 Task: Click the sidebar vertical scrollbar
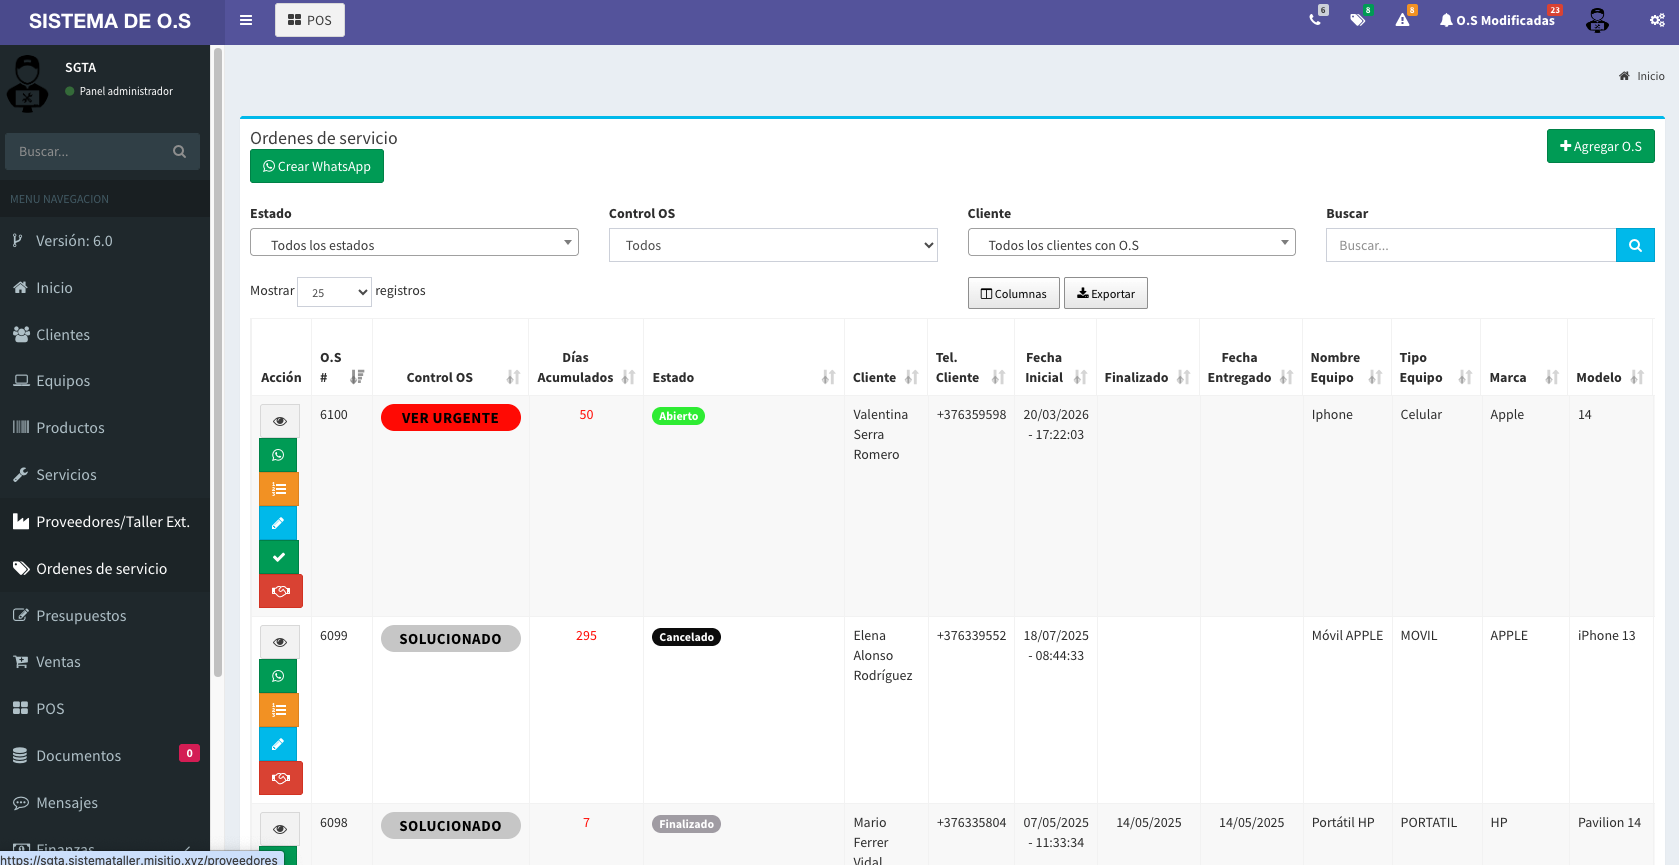tap(217, 365)
